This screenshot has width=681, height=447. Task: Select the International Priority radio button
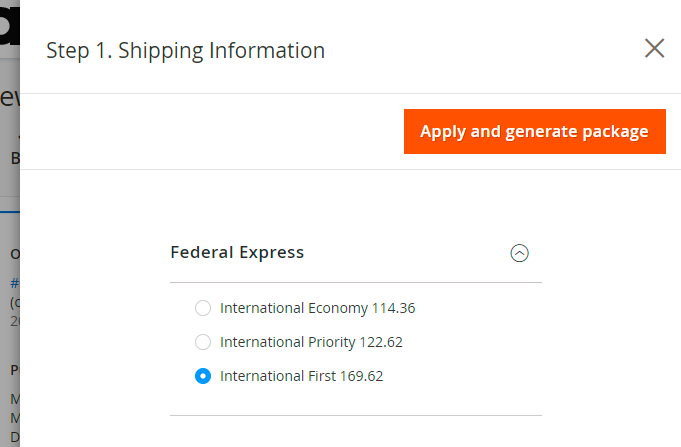coord(203,342)
